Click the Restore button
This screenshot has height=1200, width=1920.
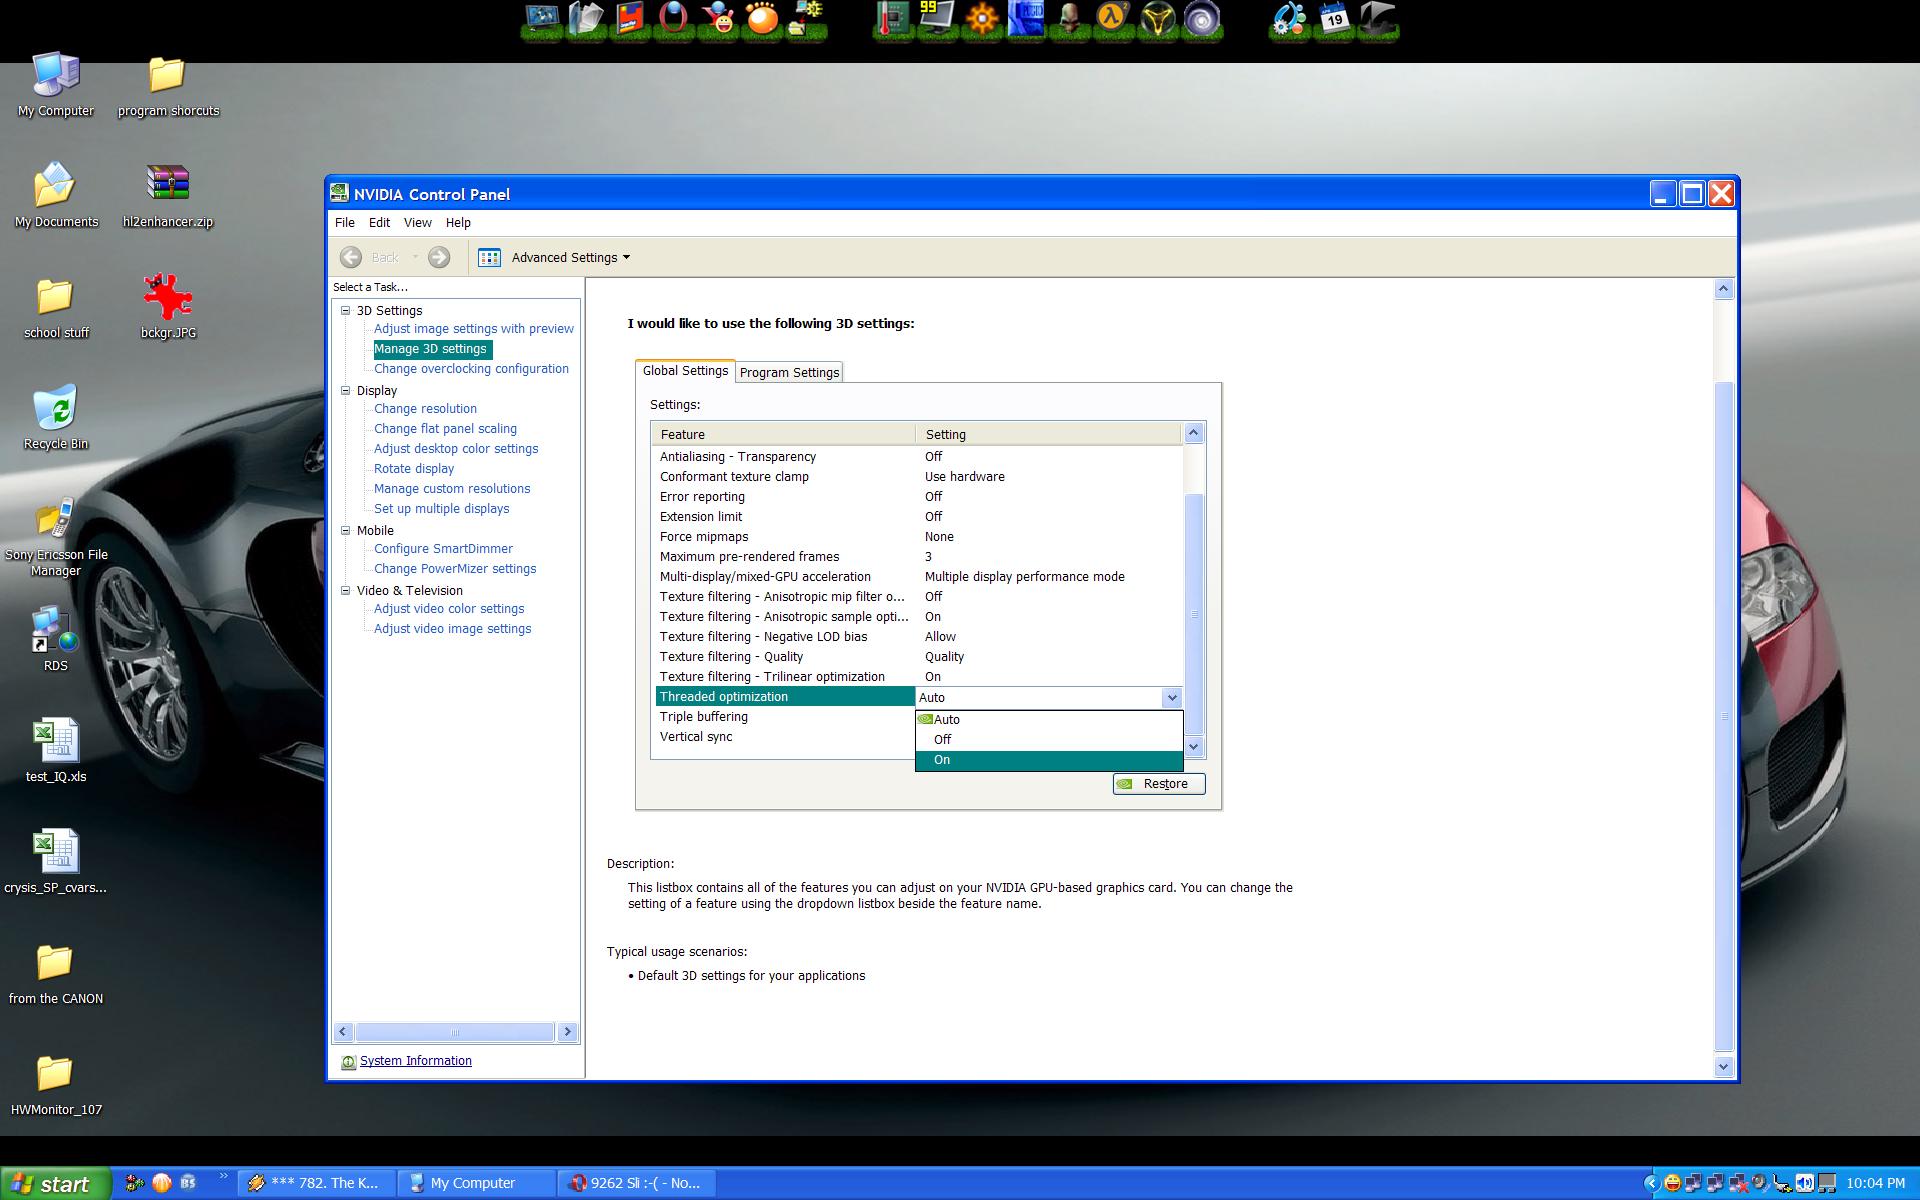tap(1159, 784)
